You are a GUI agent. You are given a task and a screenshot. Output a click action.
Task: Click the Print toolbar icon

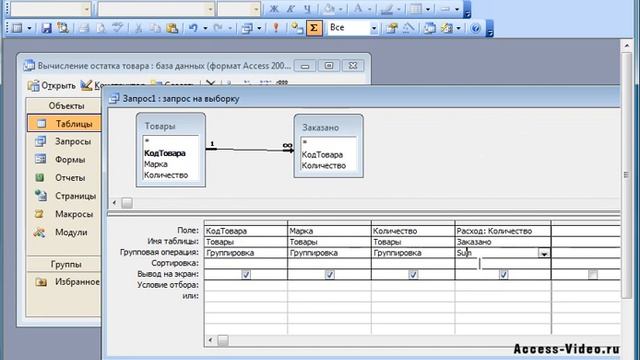click(84, 28)
